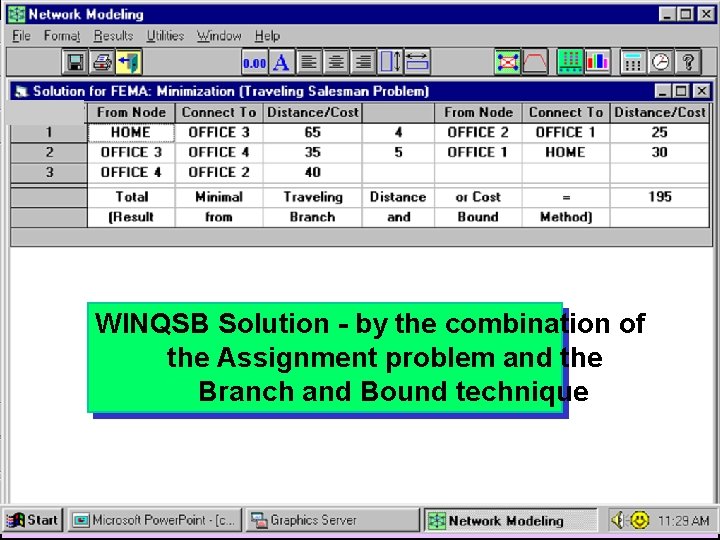The width and height of the screenshot is (720, 540).
Task: Click the distance value 30
Action: pyautogui.click(x=659, y=152)
